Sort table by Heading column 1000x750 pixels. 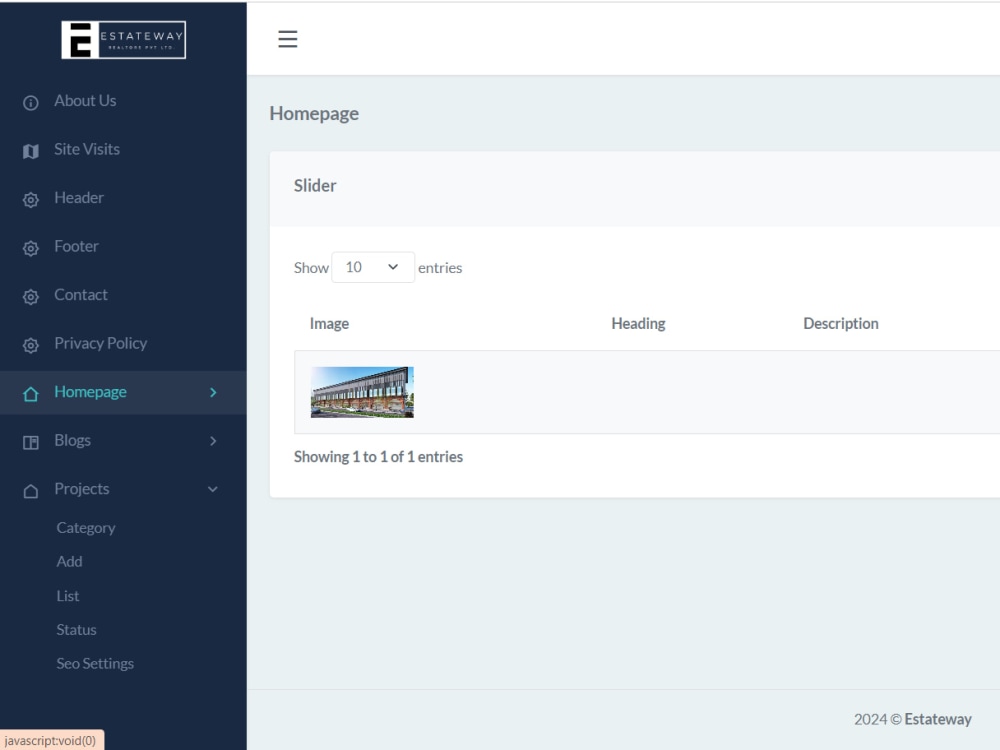tap(638, 323)
